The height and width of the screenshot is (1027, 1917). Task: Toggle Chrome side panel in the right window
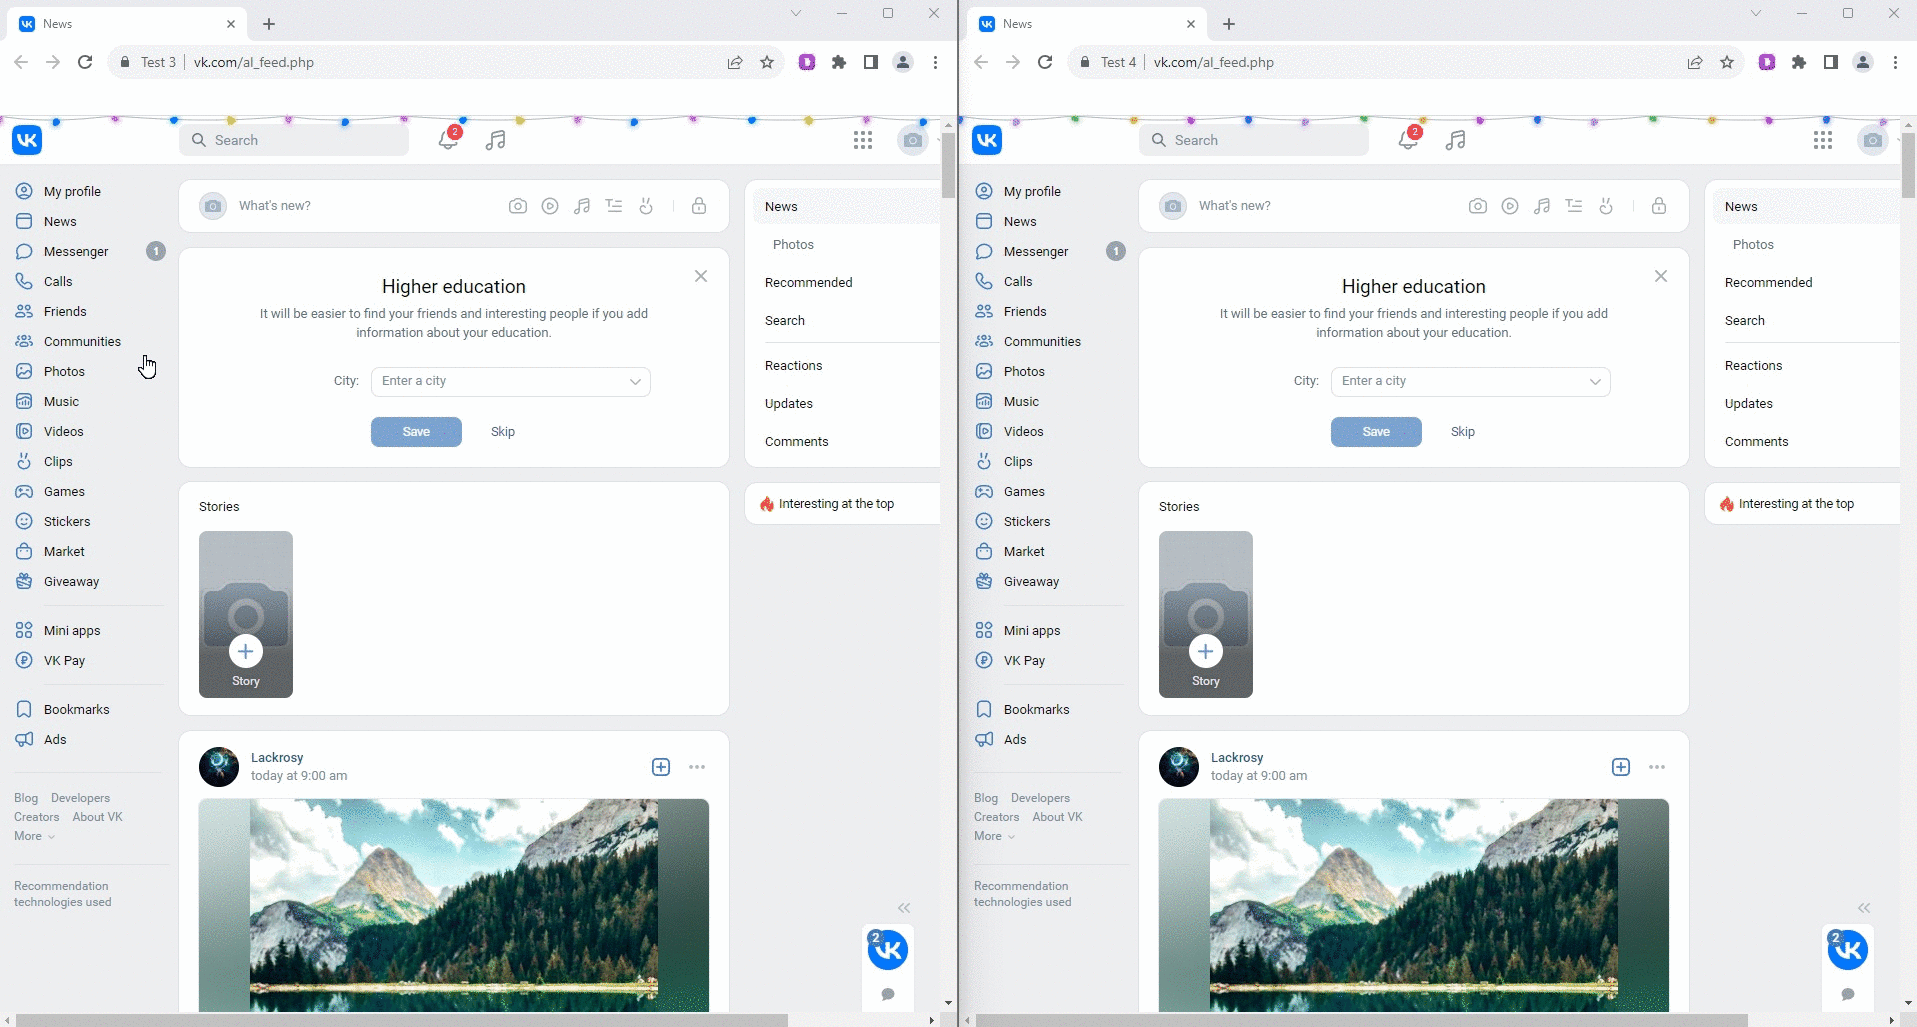(x=1831, y=62)
